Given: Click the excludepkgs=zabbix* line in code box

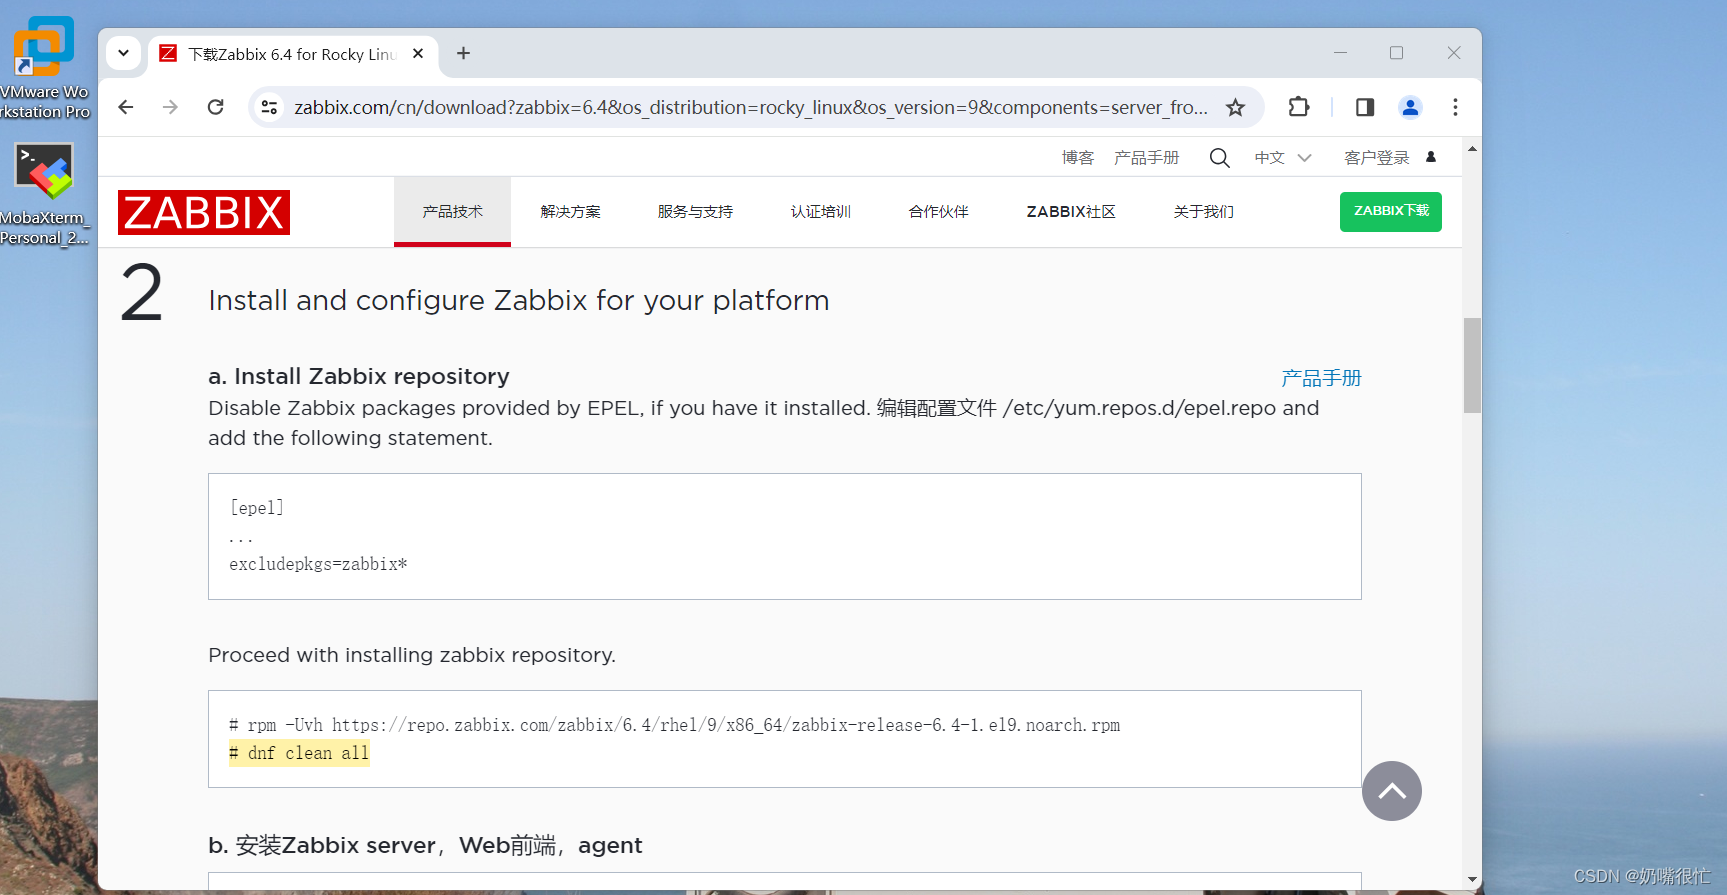Looking at the screenshot, I should tap(318, 564).
